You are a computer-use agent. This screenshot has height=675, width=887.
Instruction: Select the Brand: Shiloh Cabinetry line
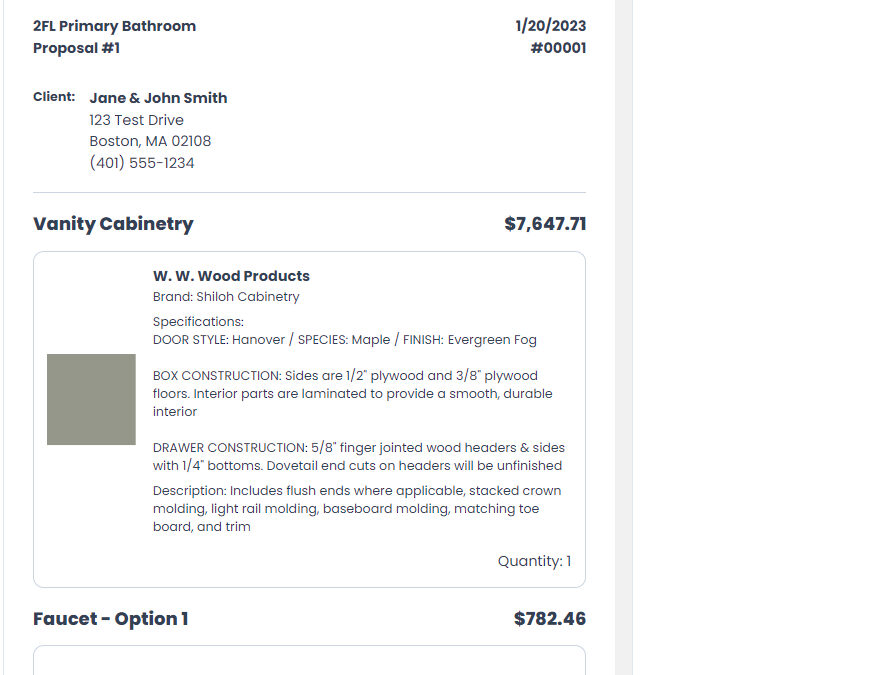tap(226, 296)
